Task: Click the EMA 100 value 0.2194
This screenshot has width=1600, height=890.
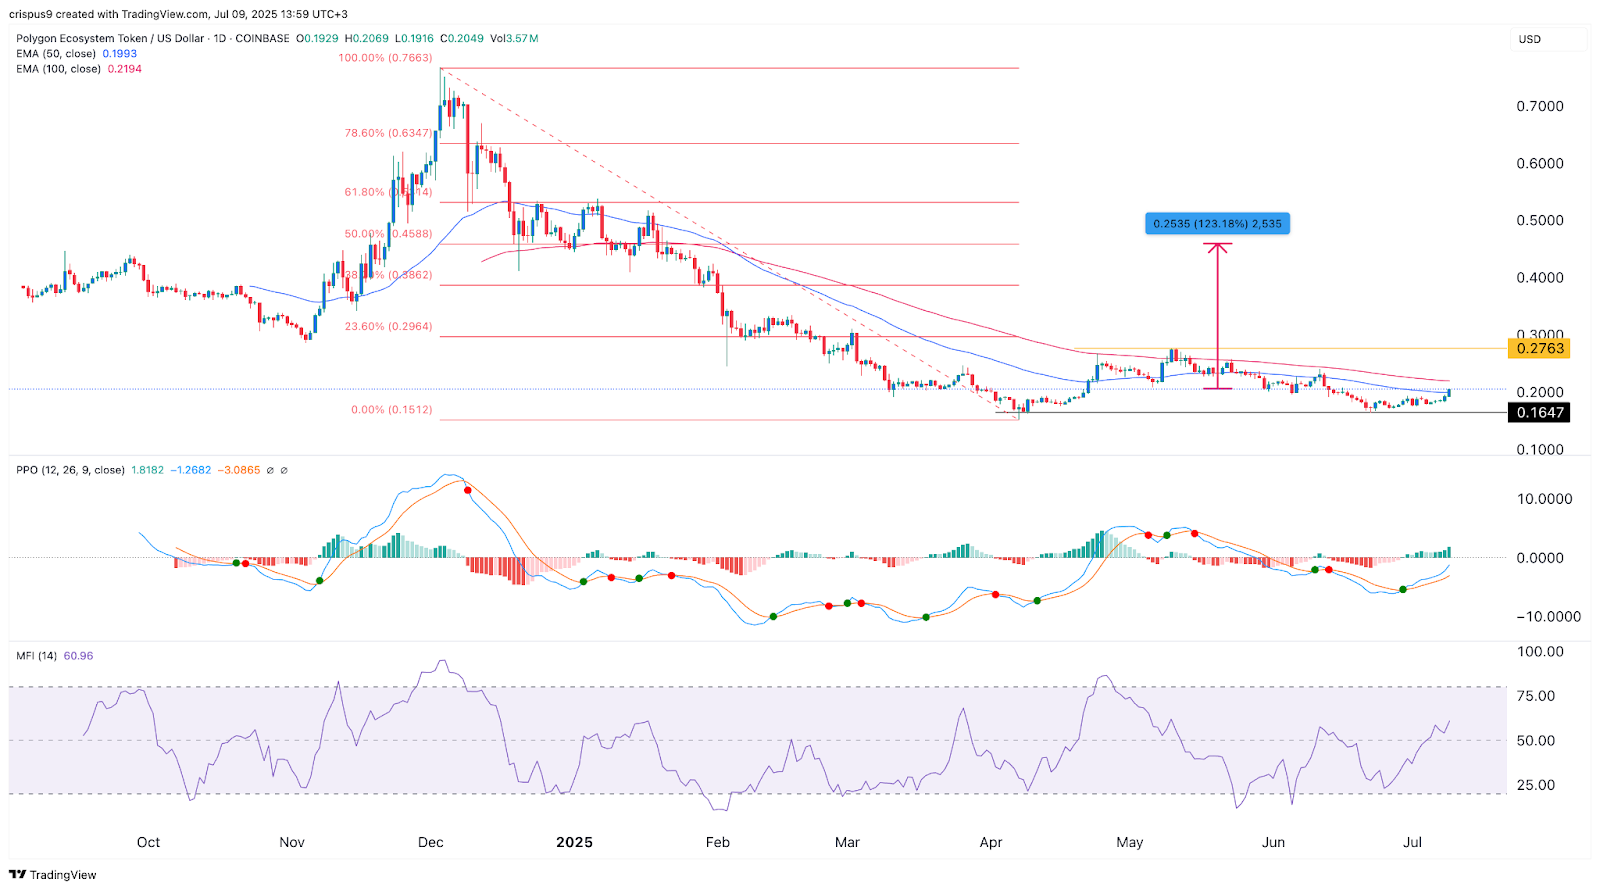Action: (x=124, y=69)
